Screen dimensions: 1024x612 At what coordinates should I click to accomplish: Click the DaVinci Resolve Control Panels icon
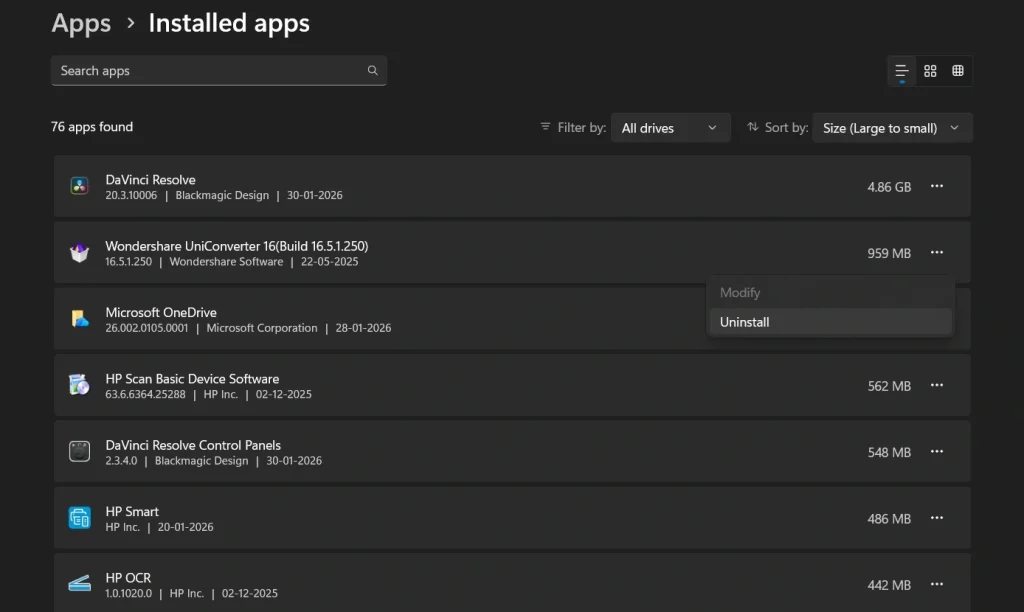tap(79, 451)
